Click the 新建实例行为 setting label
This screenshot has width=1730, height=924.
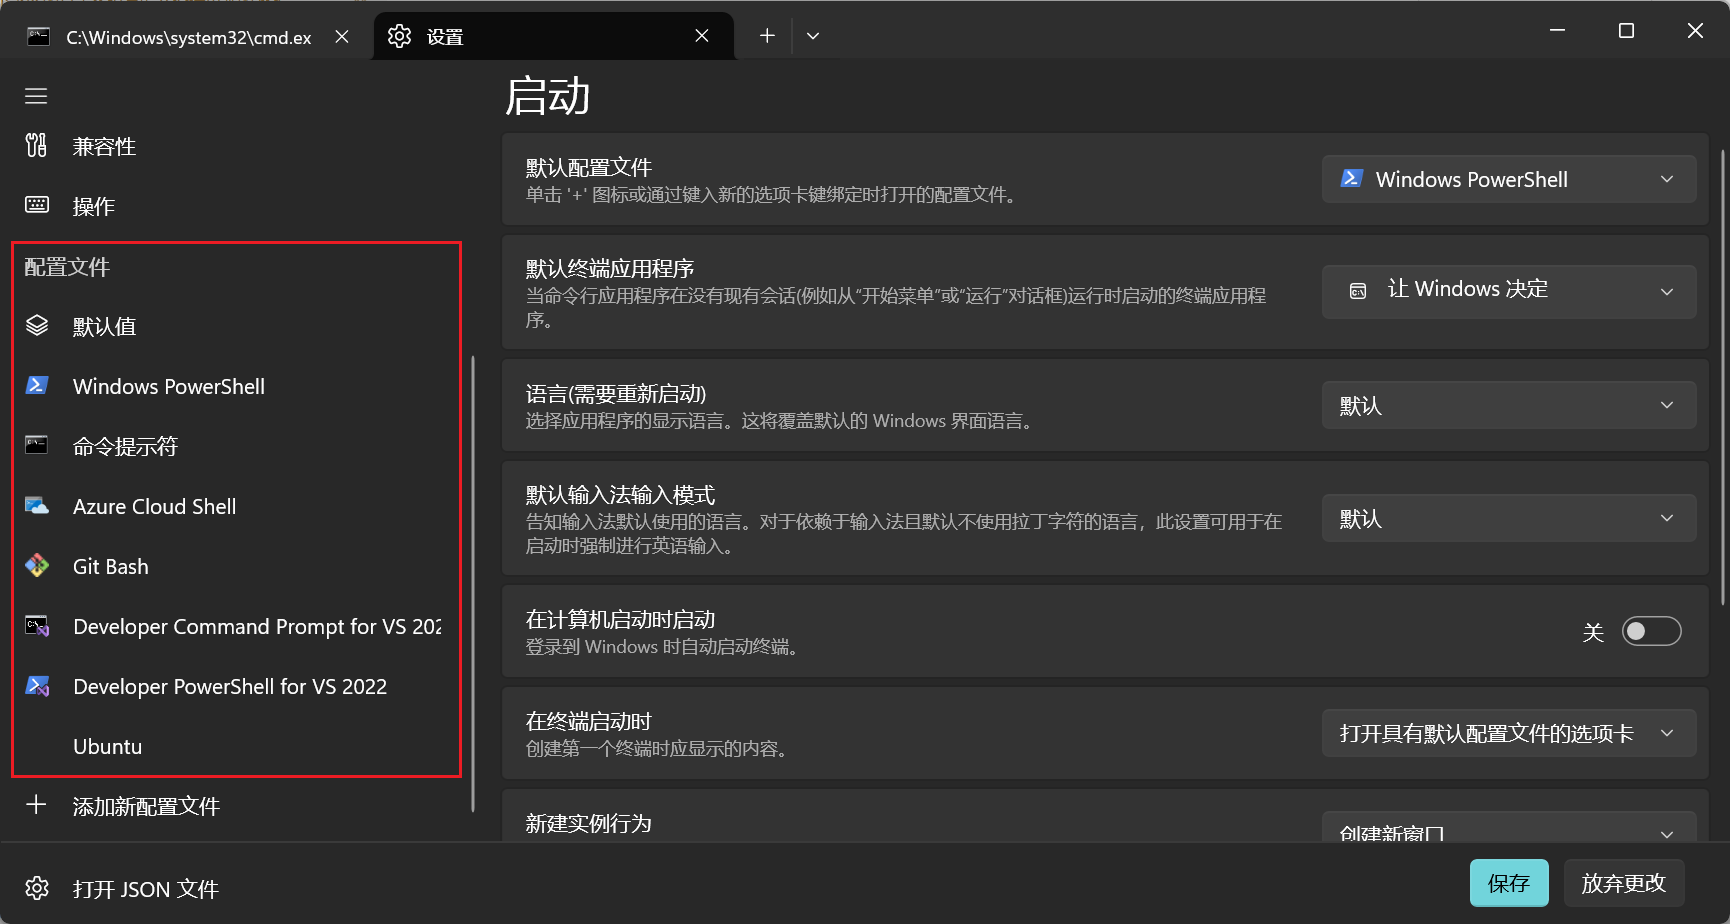(x=589, y=823)
